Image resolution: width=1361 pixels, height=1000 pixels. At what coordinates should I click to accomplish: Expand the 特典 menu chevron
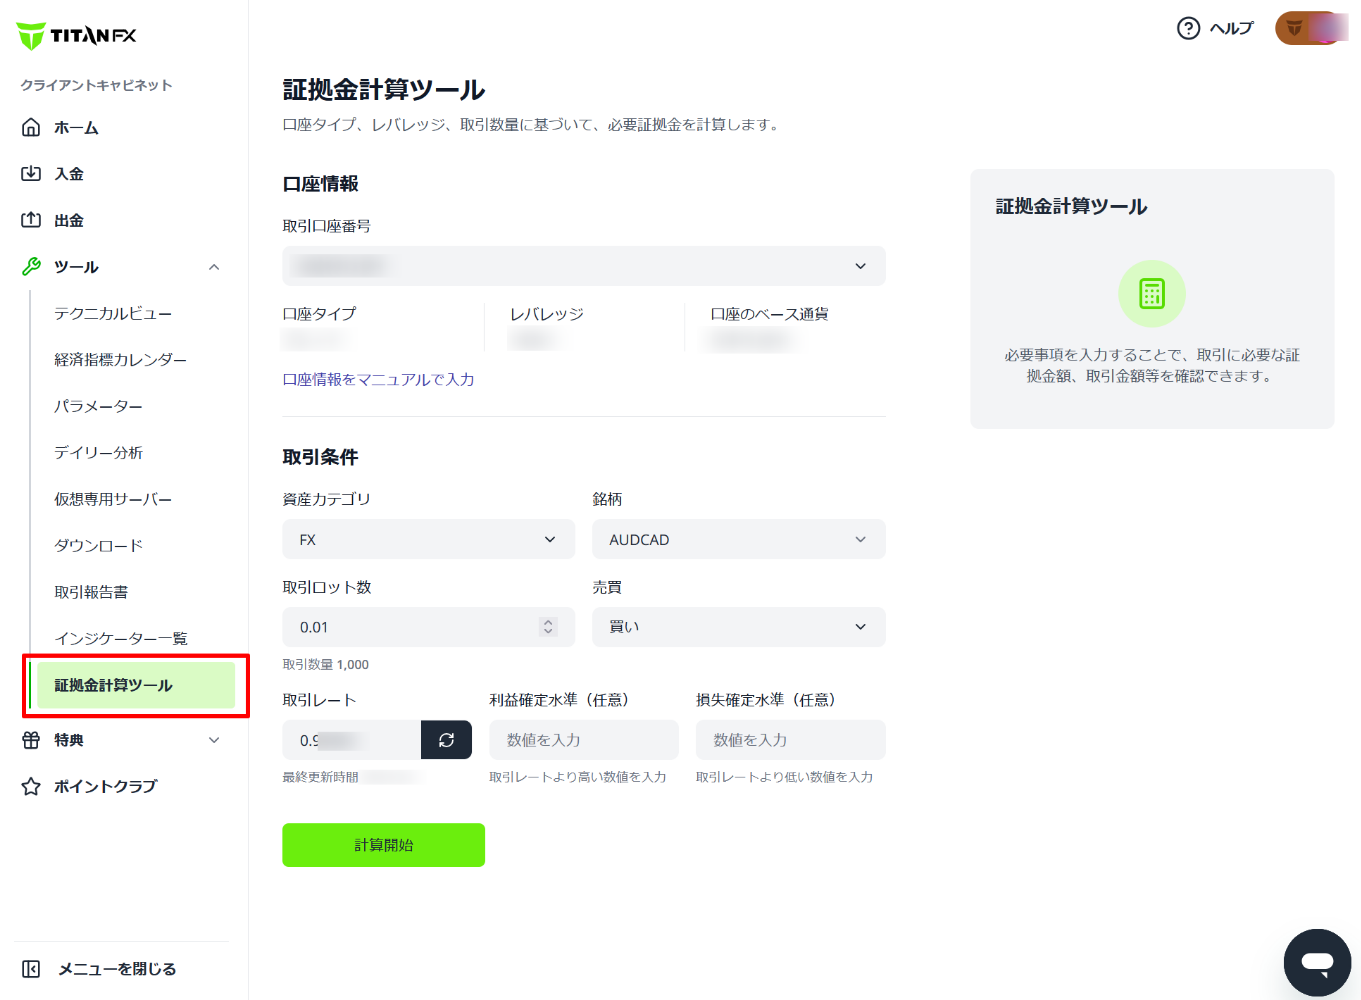pyautogui.click(x=214, y=740)
